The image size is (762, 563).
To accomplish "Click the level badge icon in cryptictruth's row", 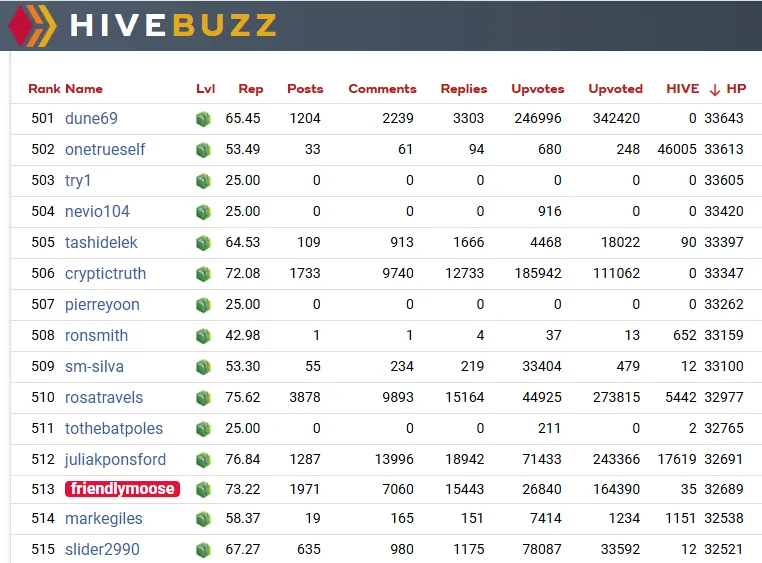I will (x=203, y=273).
